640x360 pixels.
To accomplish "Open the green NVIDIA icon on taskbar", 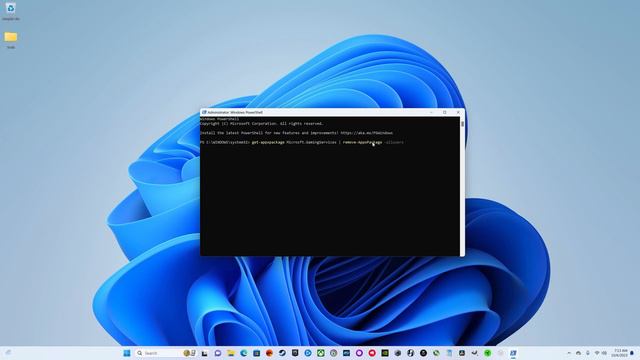I will 385,353.
